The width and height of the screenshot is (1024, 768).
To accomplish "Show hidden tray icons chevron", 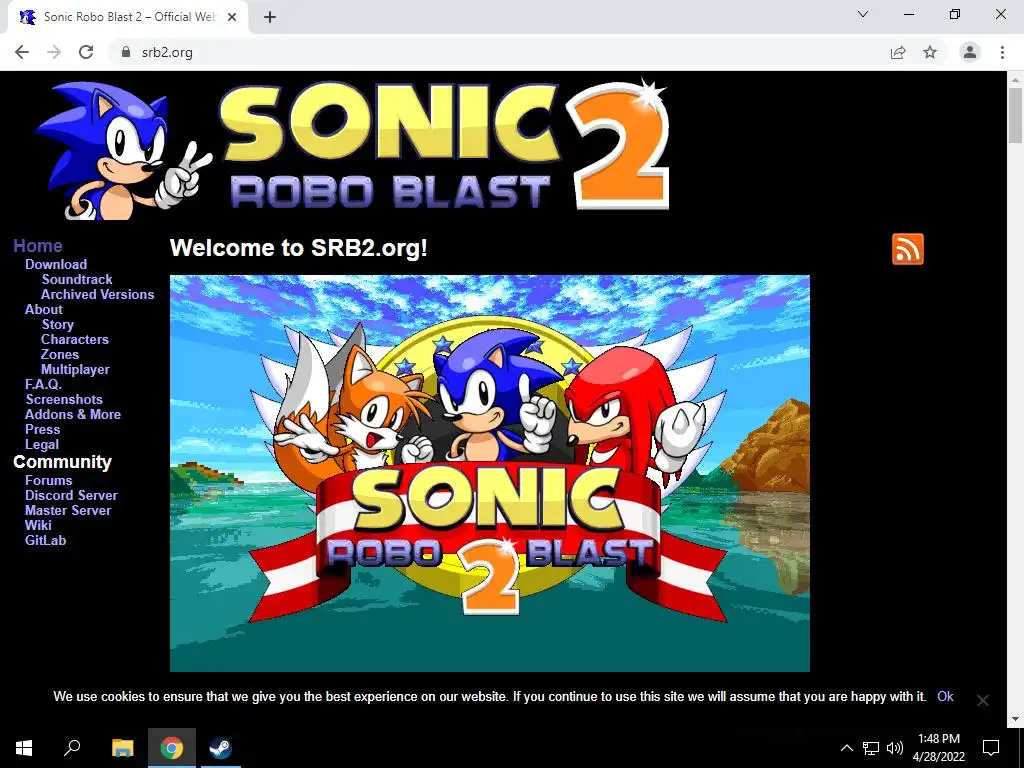I will click(846, 748).
